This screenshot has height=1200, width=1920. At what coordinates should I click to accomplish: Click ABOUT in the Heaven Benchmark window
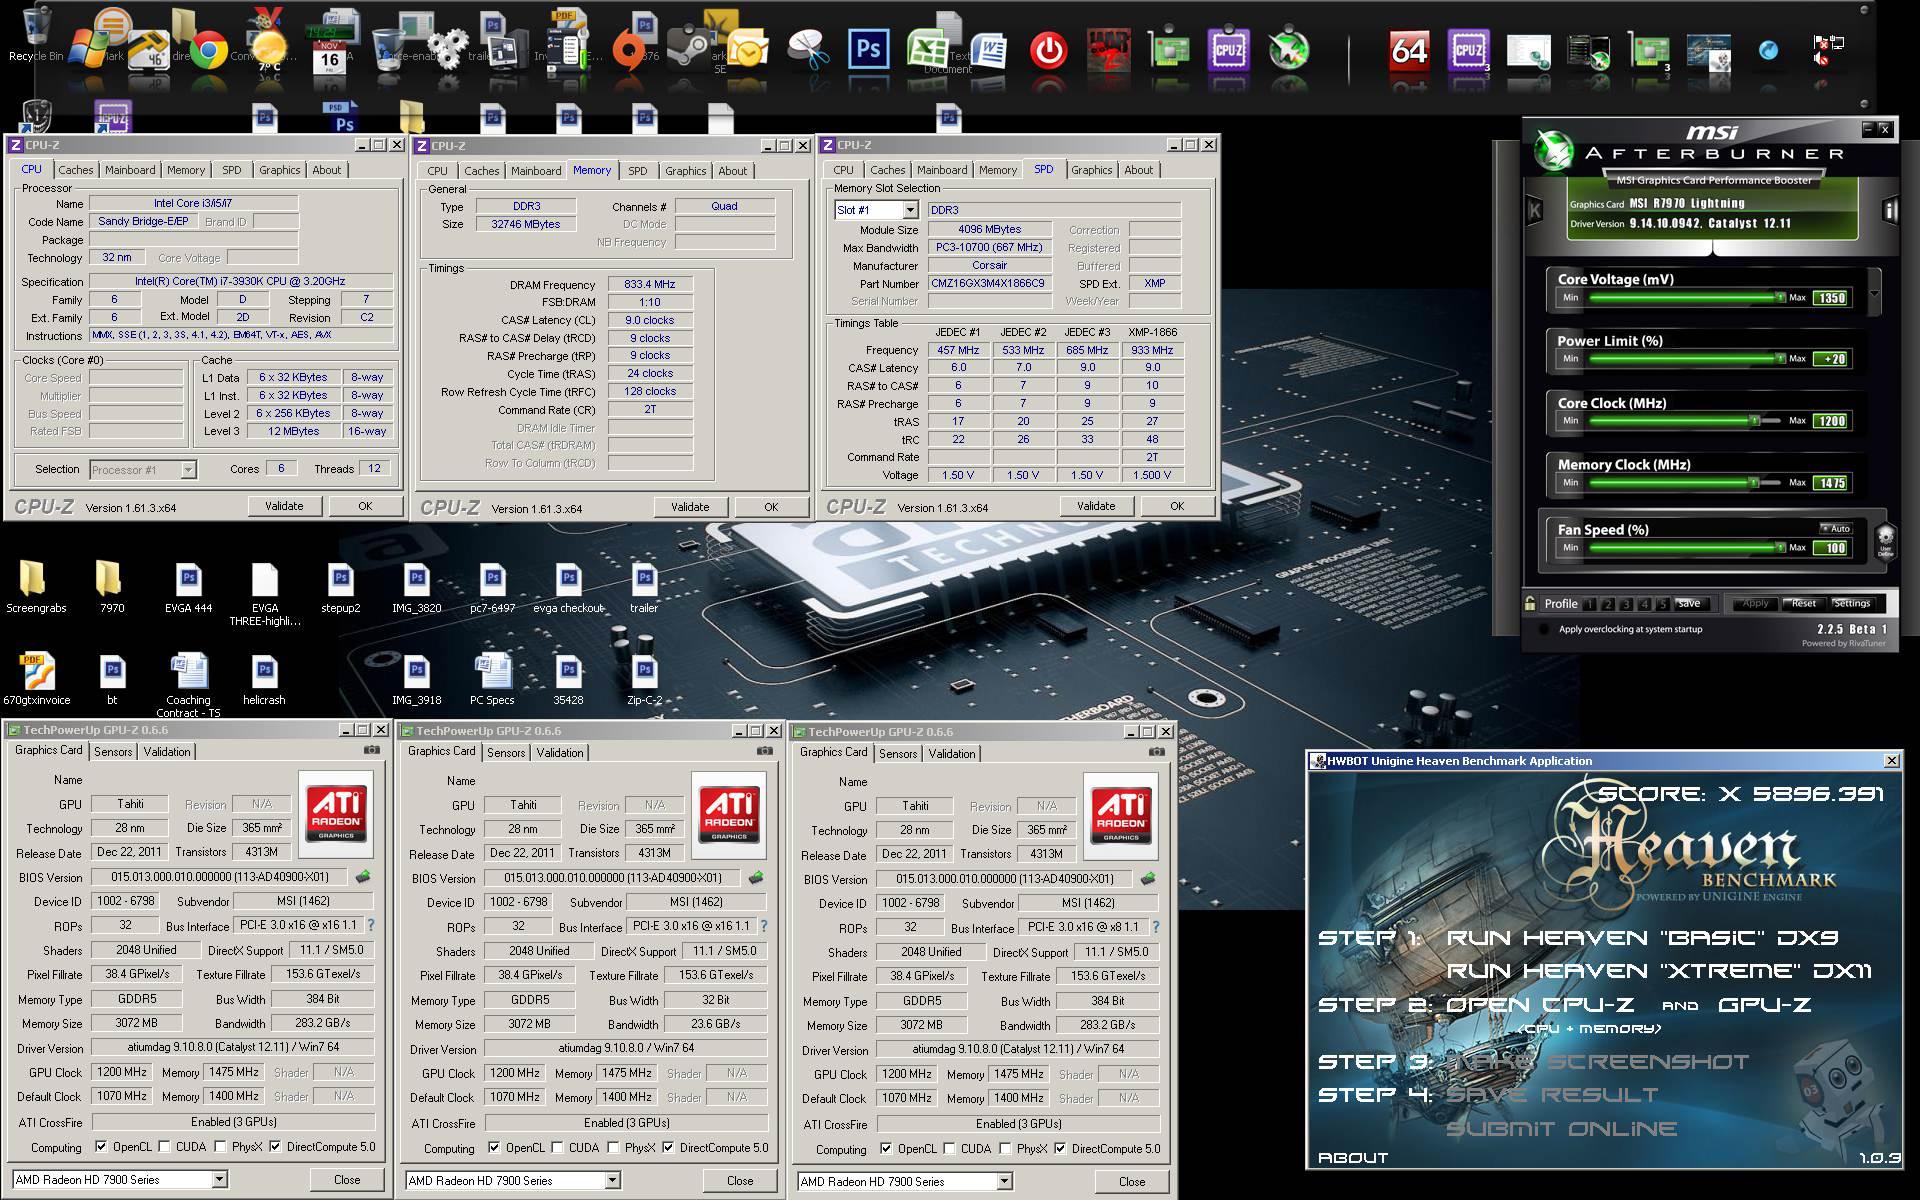point(1353,1157)
